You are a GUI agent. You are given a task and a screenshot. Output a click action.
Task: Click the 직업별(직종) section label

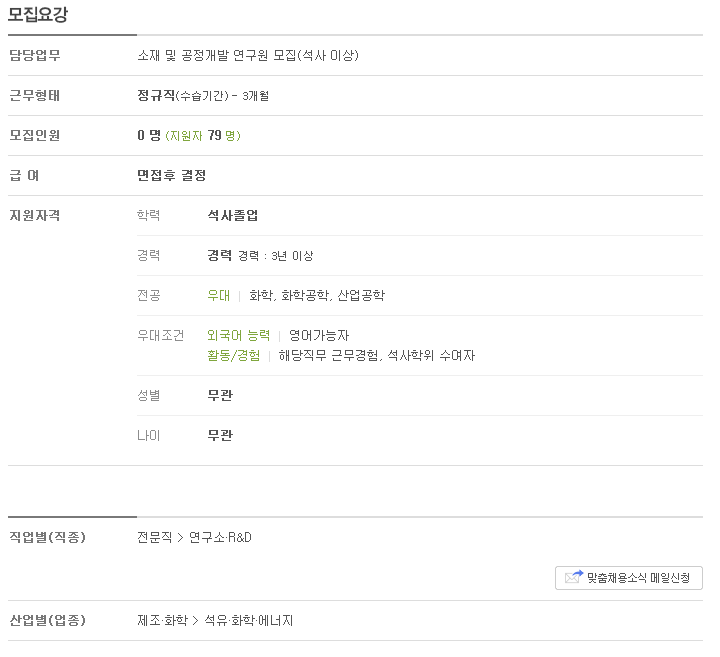click(47, 538)
